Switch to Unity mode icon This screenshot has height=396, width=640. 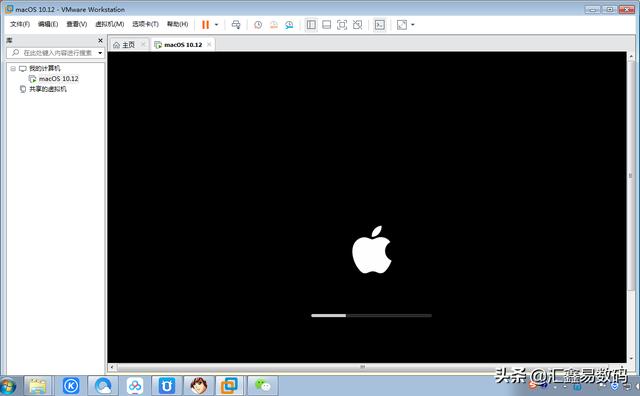[x=358, y=25]
